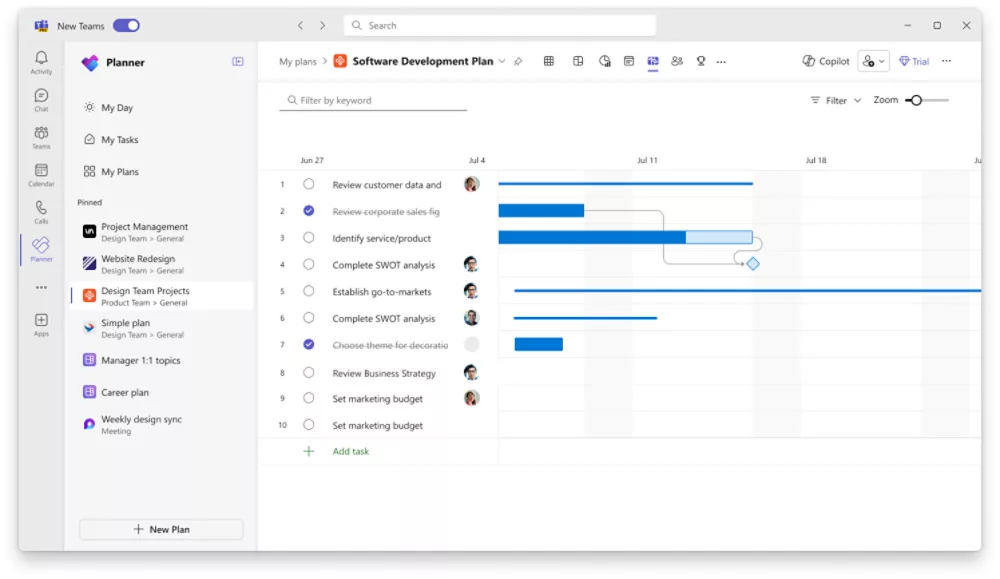Turn off the New Teams toggle

tap(126, 26)
